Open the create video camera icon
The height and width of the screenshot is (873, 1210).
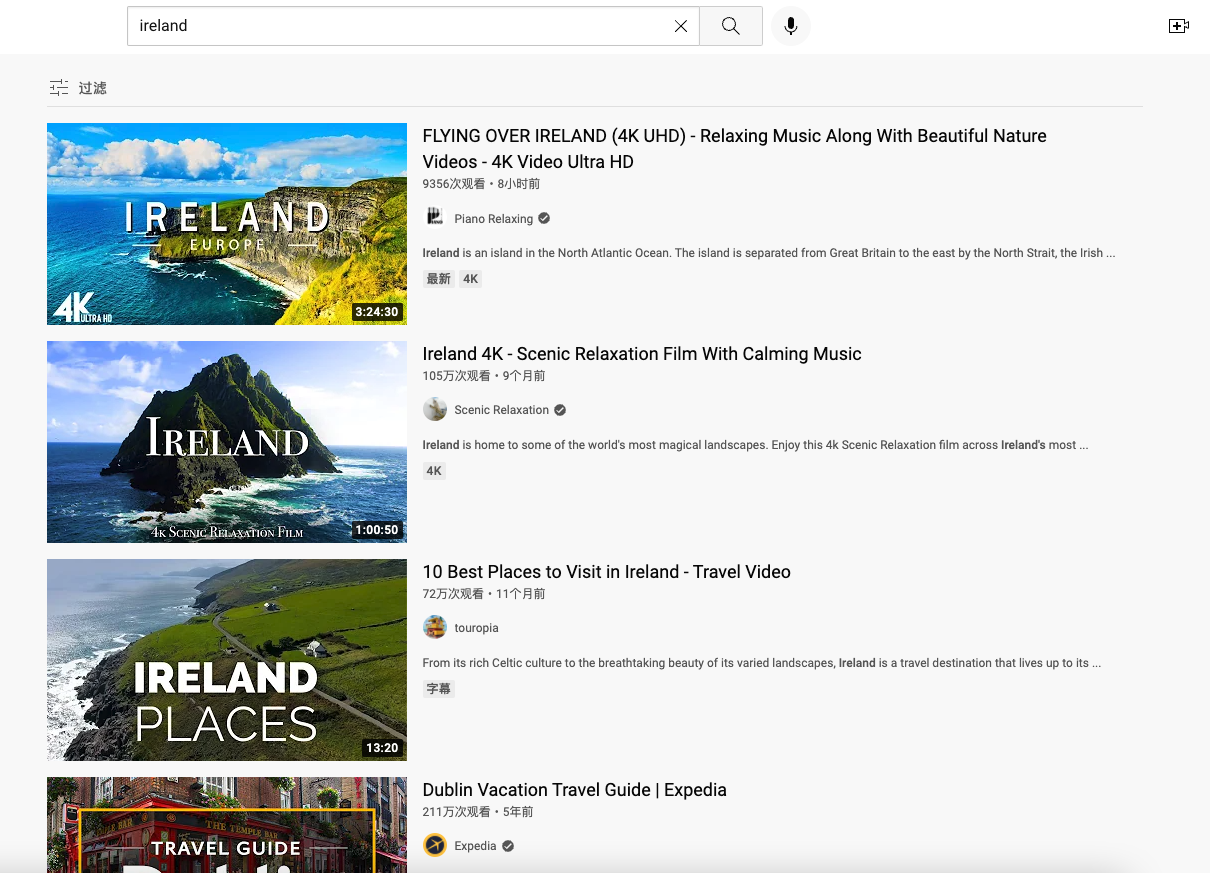click(x=1179, y=26)
